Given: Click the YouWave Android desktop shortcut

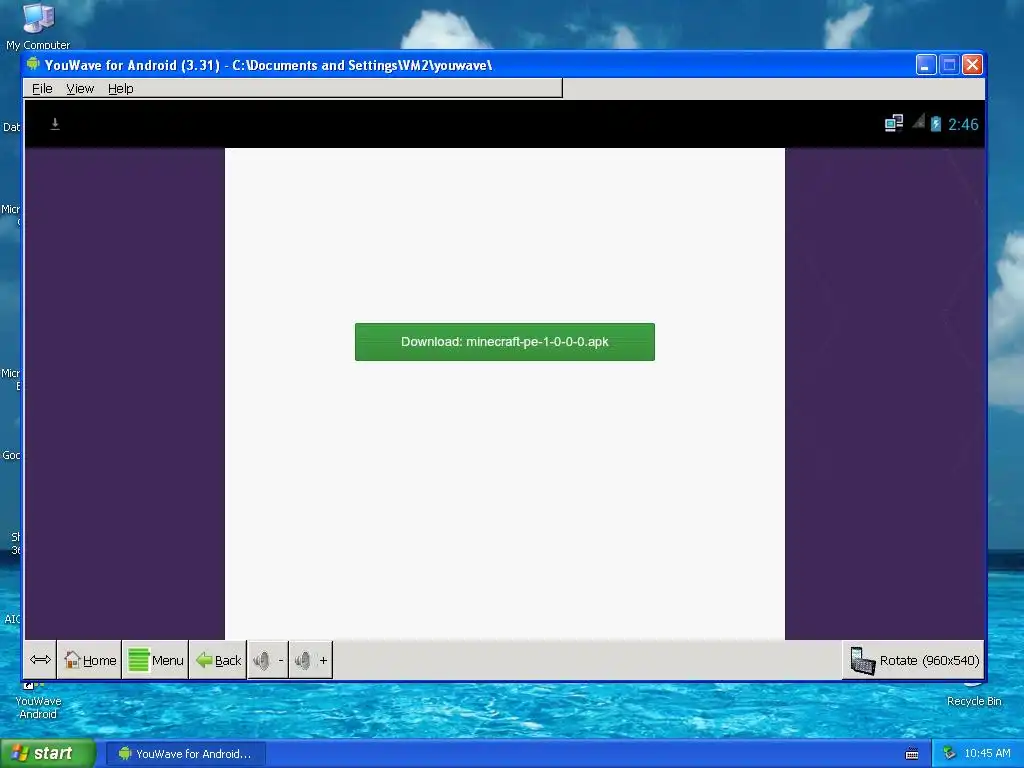Looking at the screenshot, I should point(38,700).
